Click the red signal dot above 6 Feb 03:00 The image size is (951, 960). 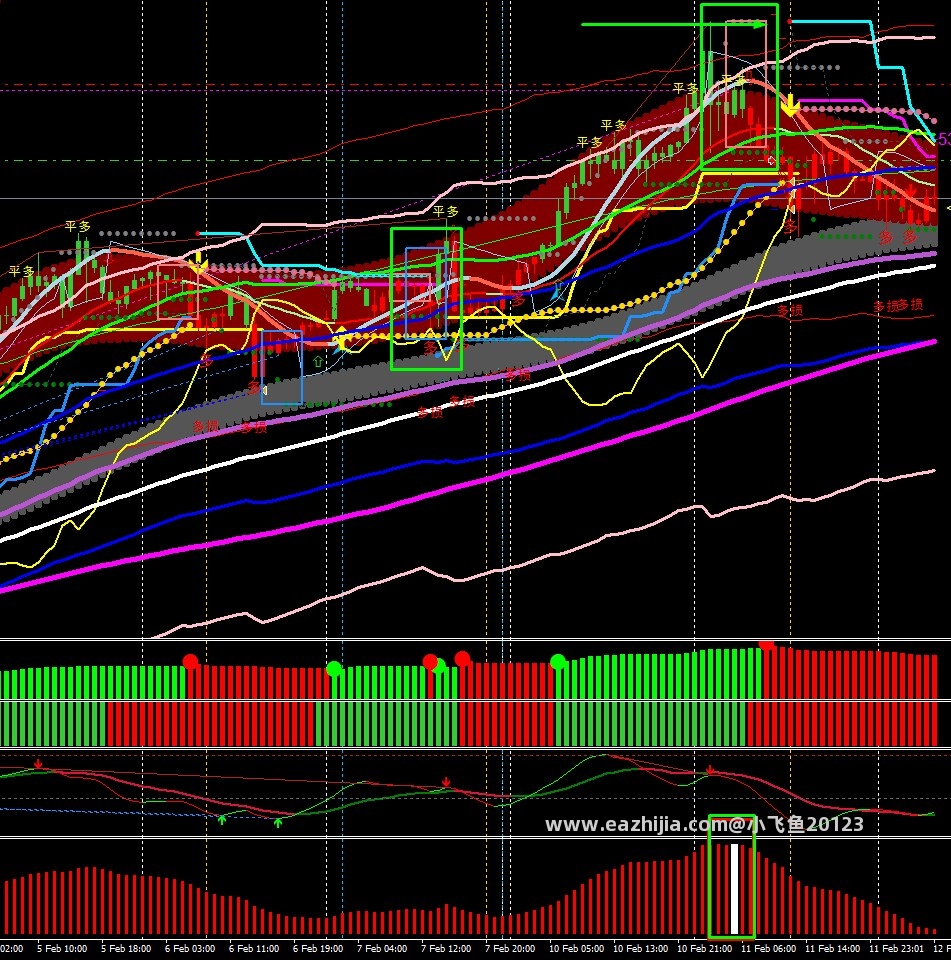190,661
